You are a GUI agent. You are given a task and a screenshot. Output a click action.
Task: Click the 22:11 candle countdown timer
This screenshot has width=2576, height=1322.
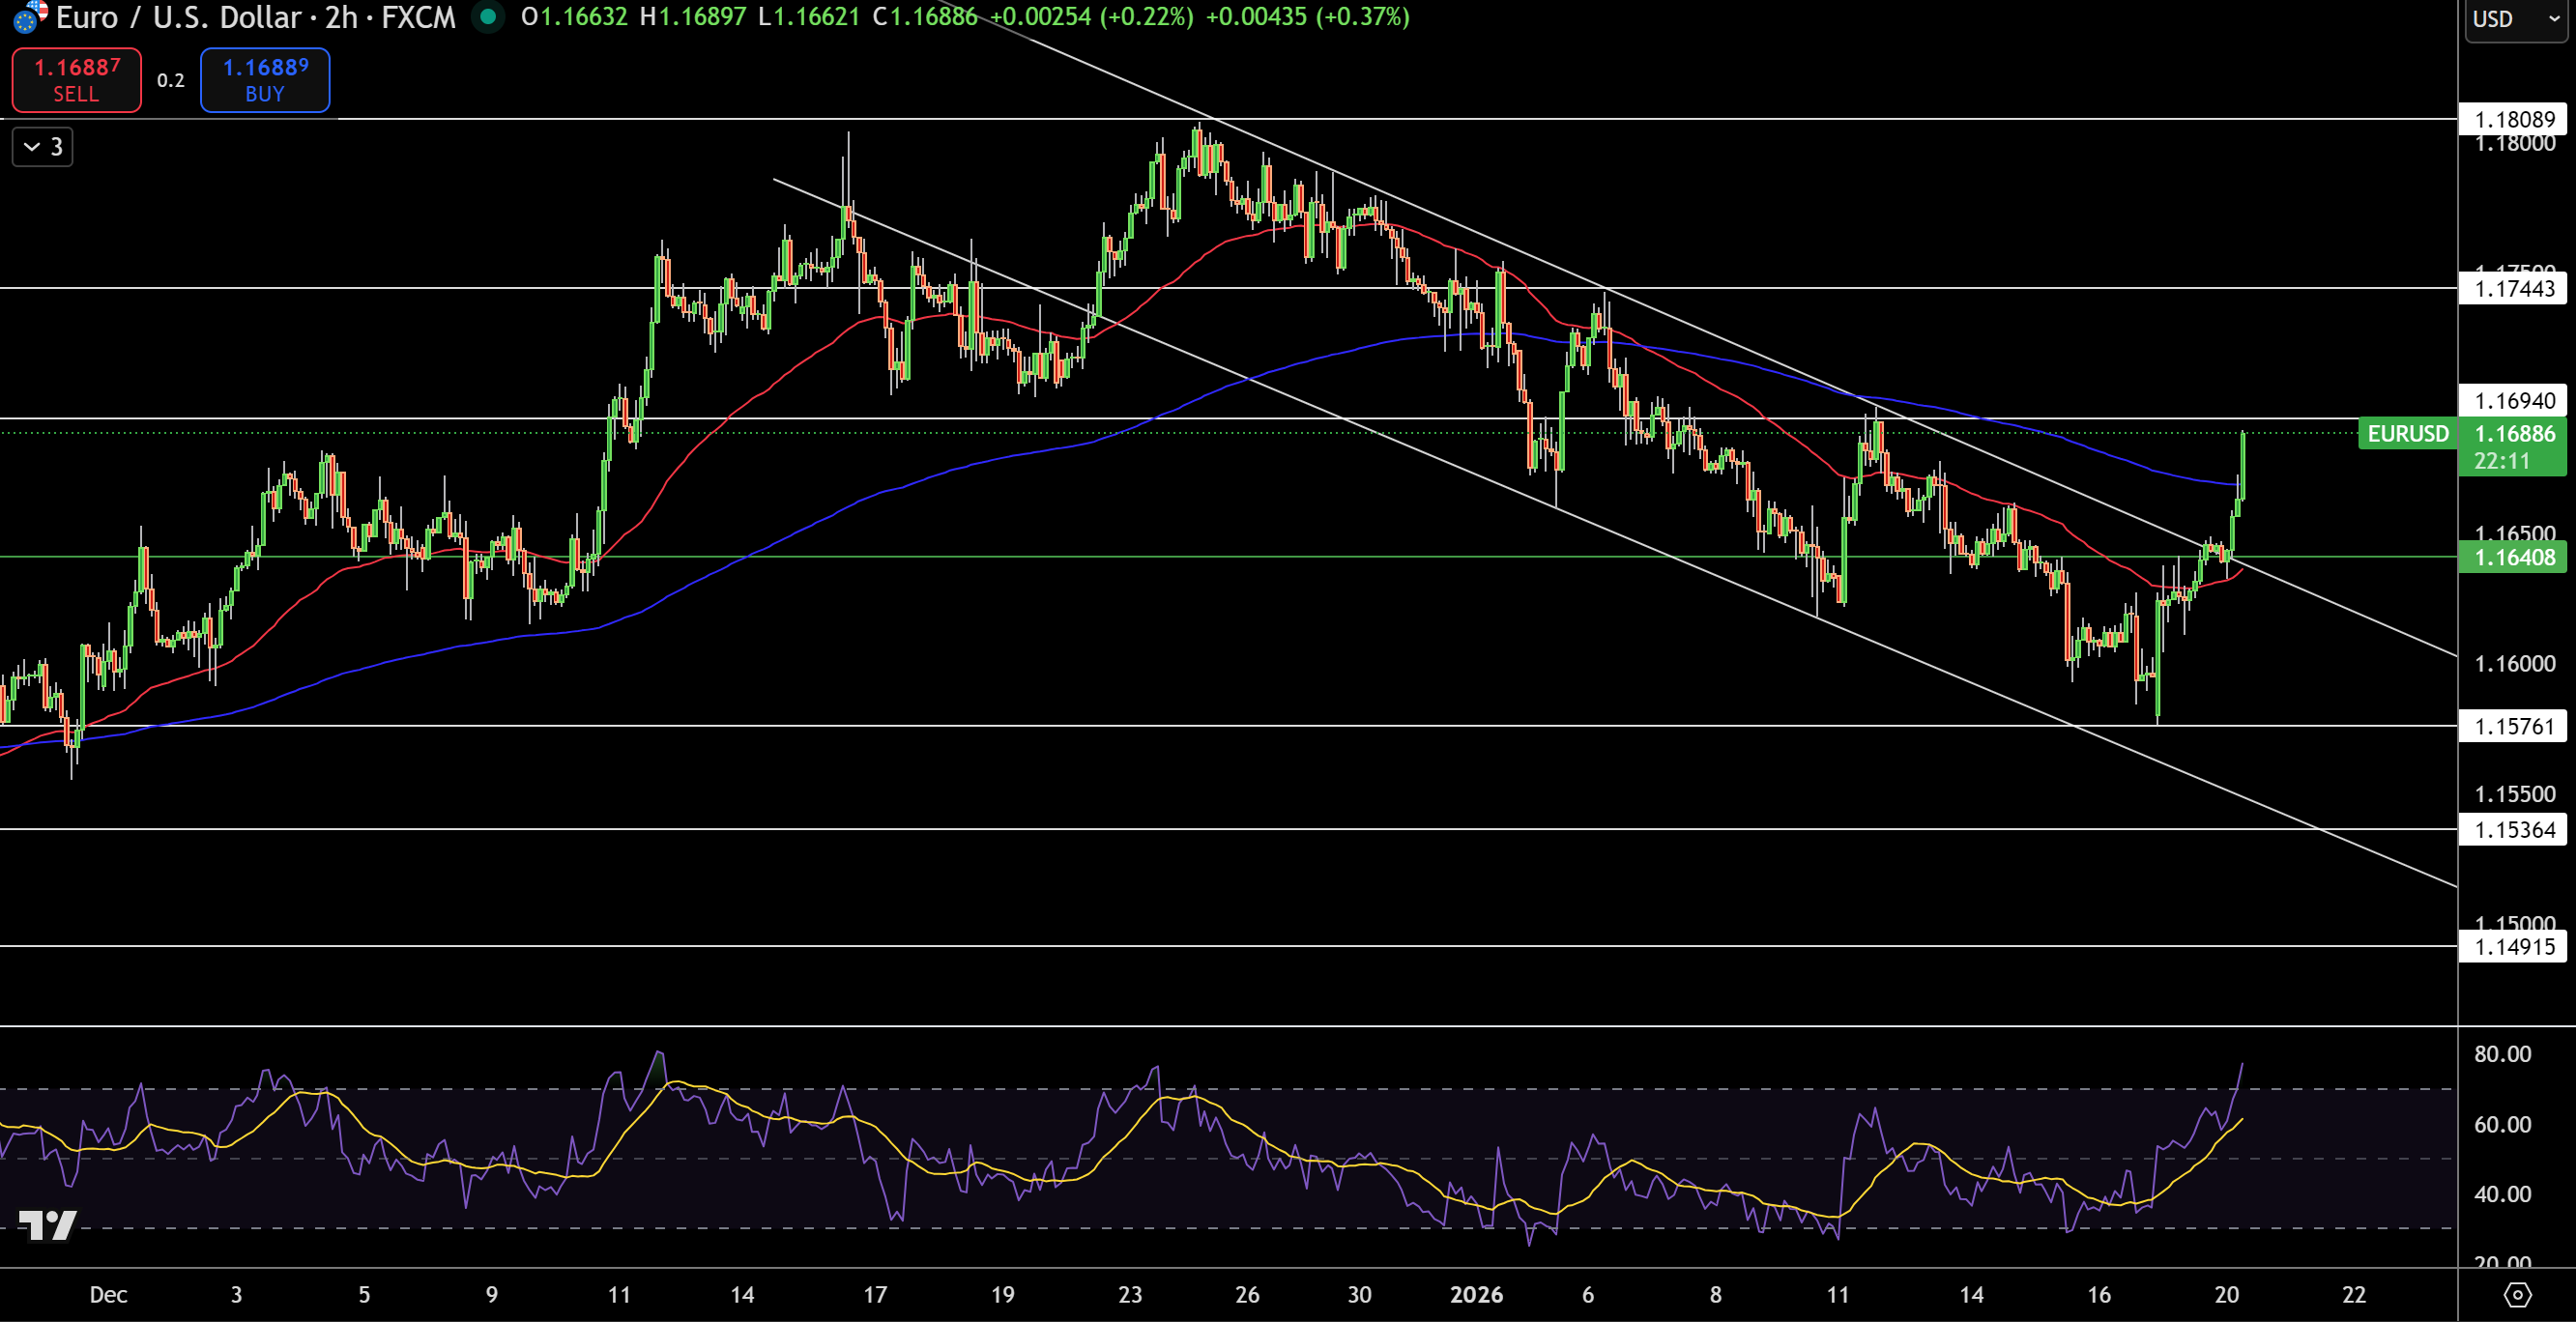click(2501, 461)
